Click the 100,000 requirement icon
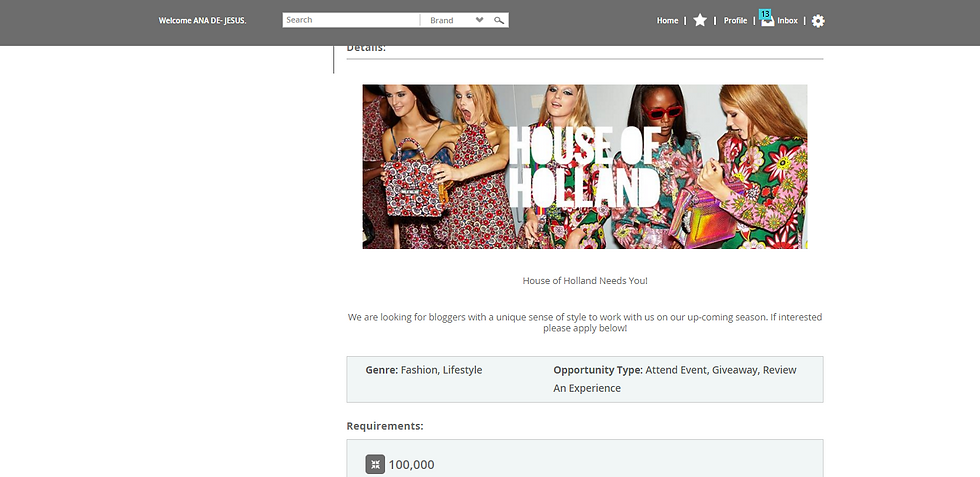980x477 pixels. pos(375,464)
